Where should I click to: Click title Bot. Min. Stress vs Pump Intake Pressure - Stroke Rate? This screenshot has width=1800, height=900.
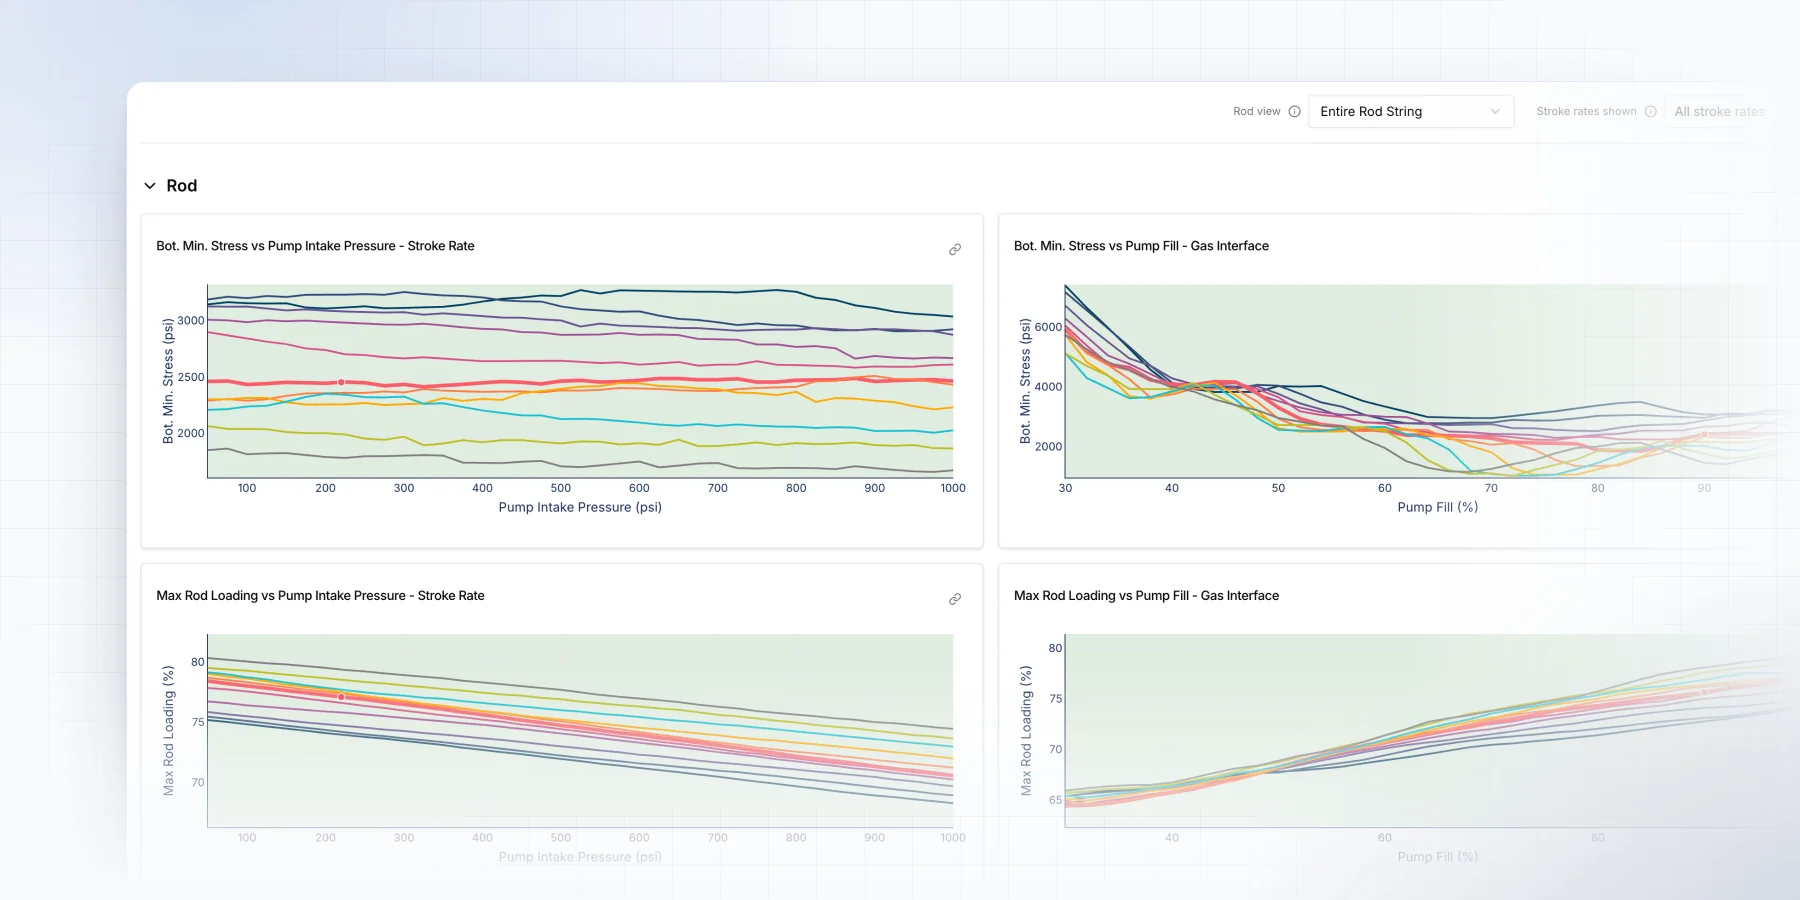pyautogui.click(x=315, y=246)
